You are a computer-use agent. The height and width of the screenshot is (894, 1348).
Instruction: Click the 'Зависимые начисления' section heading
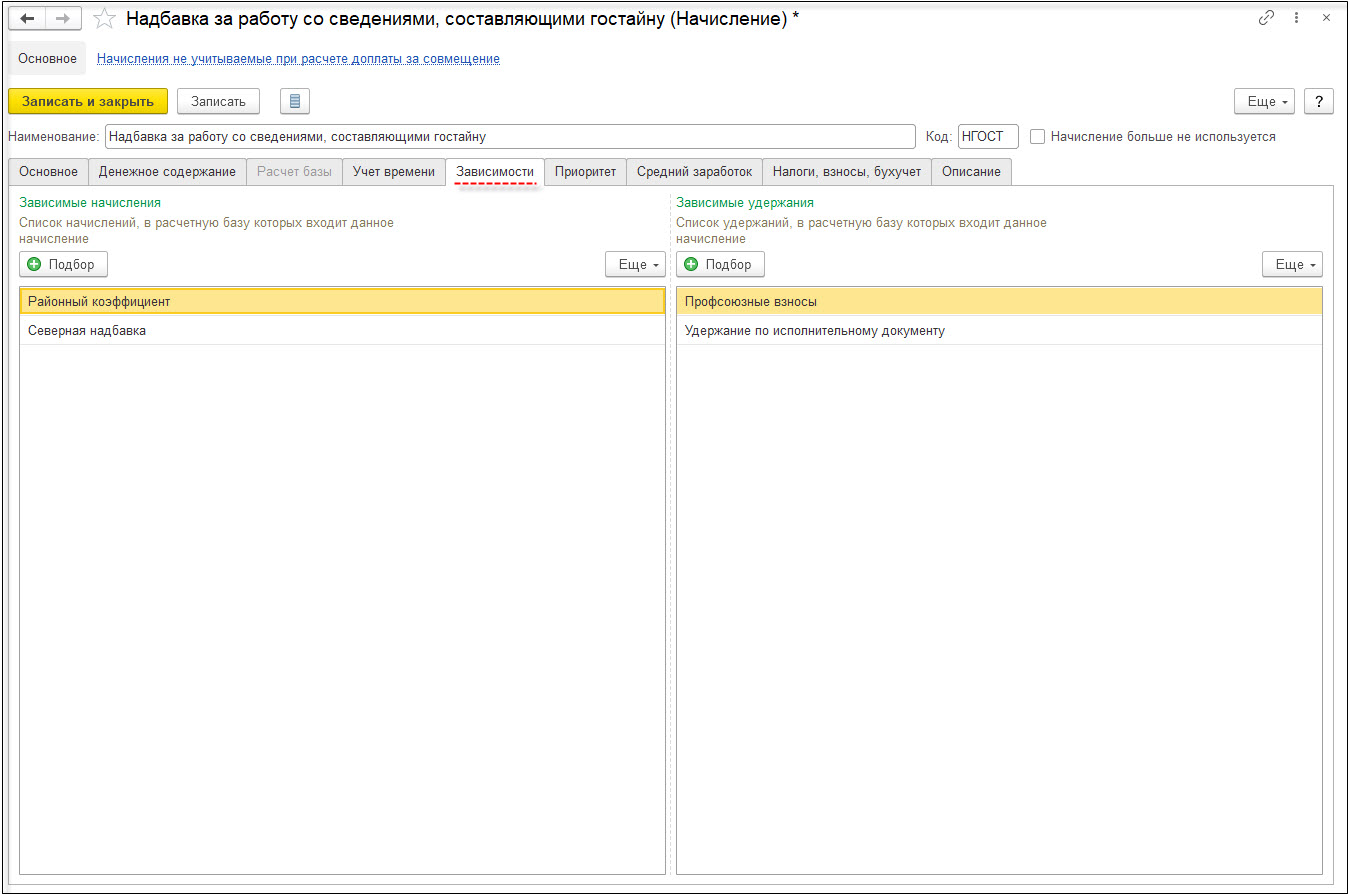coord(90,202)
